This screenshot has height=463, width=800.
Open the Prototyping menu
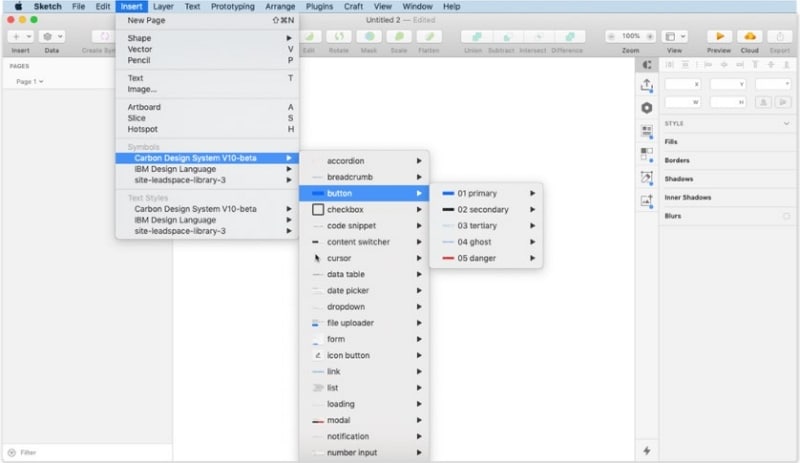click(x=233, y=6)
